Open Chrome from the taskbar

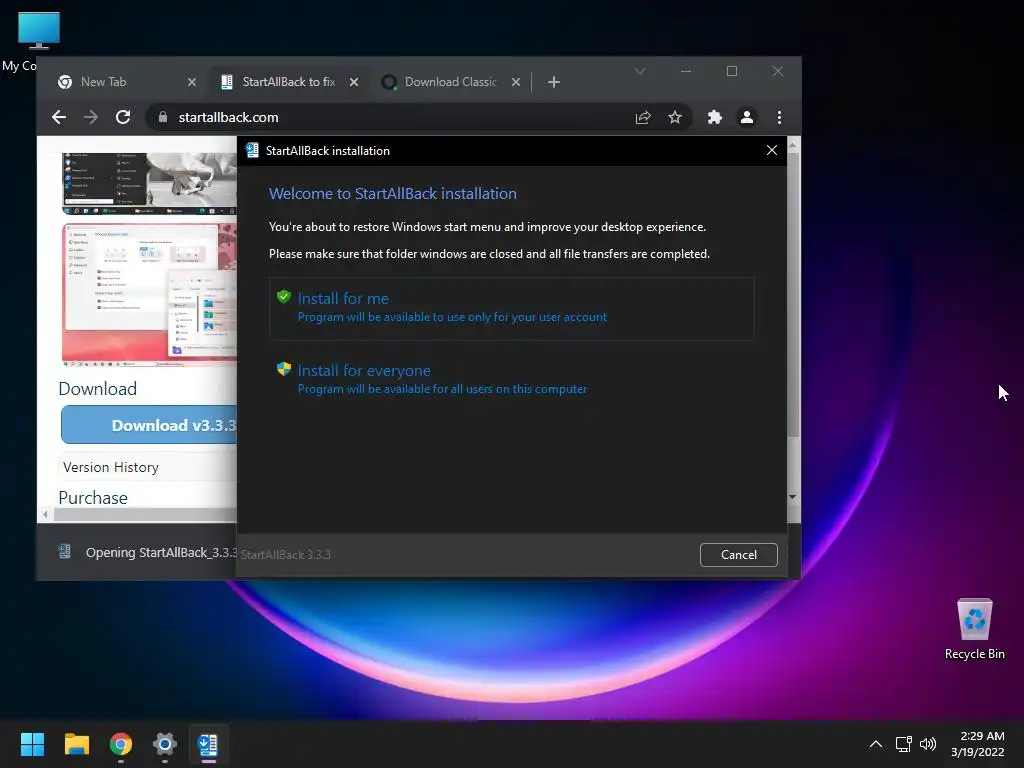(x=120, y=744)
